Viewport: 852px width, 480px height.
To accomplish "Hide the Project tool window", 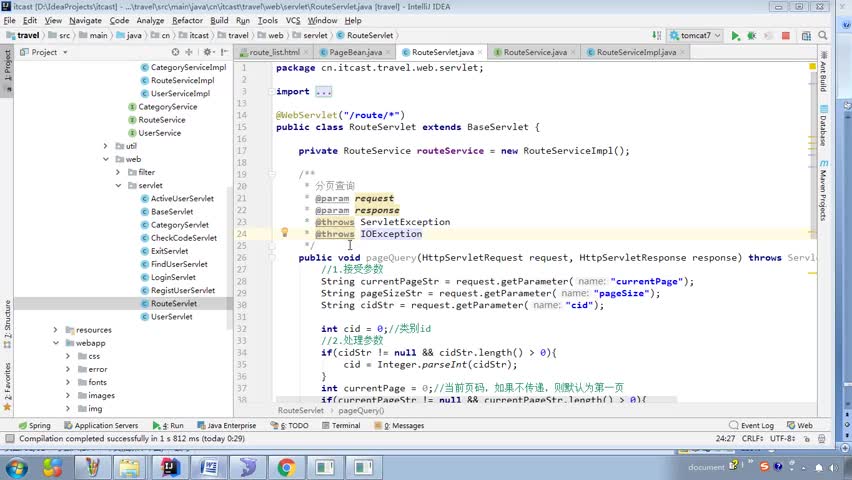I will (x=224, y=52).
